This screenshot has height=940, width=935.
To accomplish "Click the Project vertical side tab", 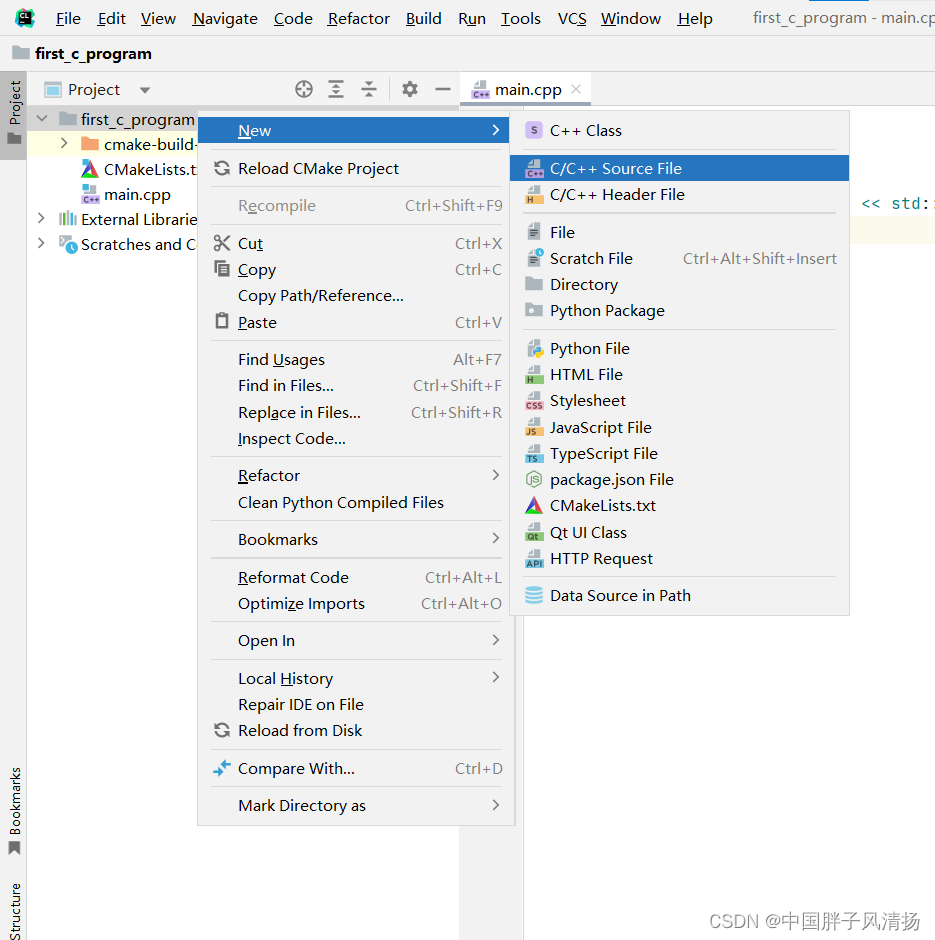I will tap(14, 114).
